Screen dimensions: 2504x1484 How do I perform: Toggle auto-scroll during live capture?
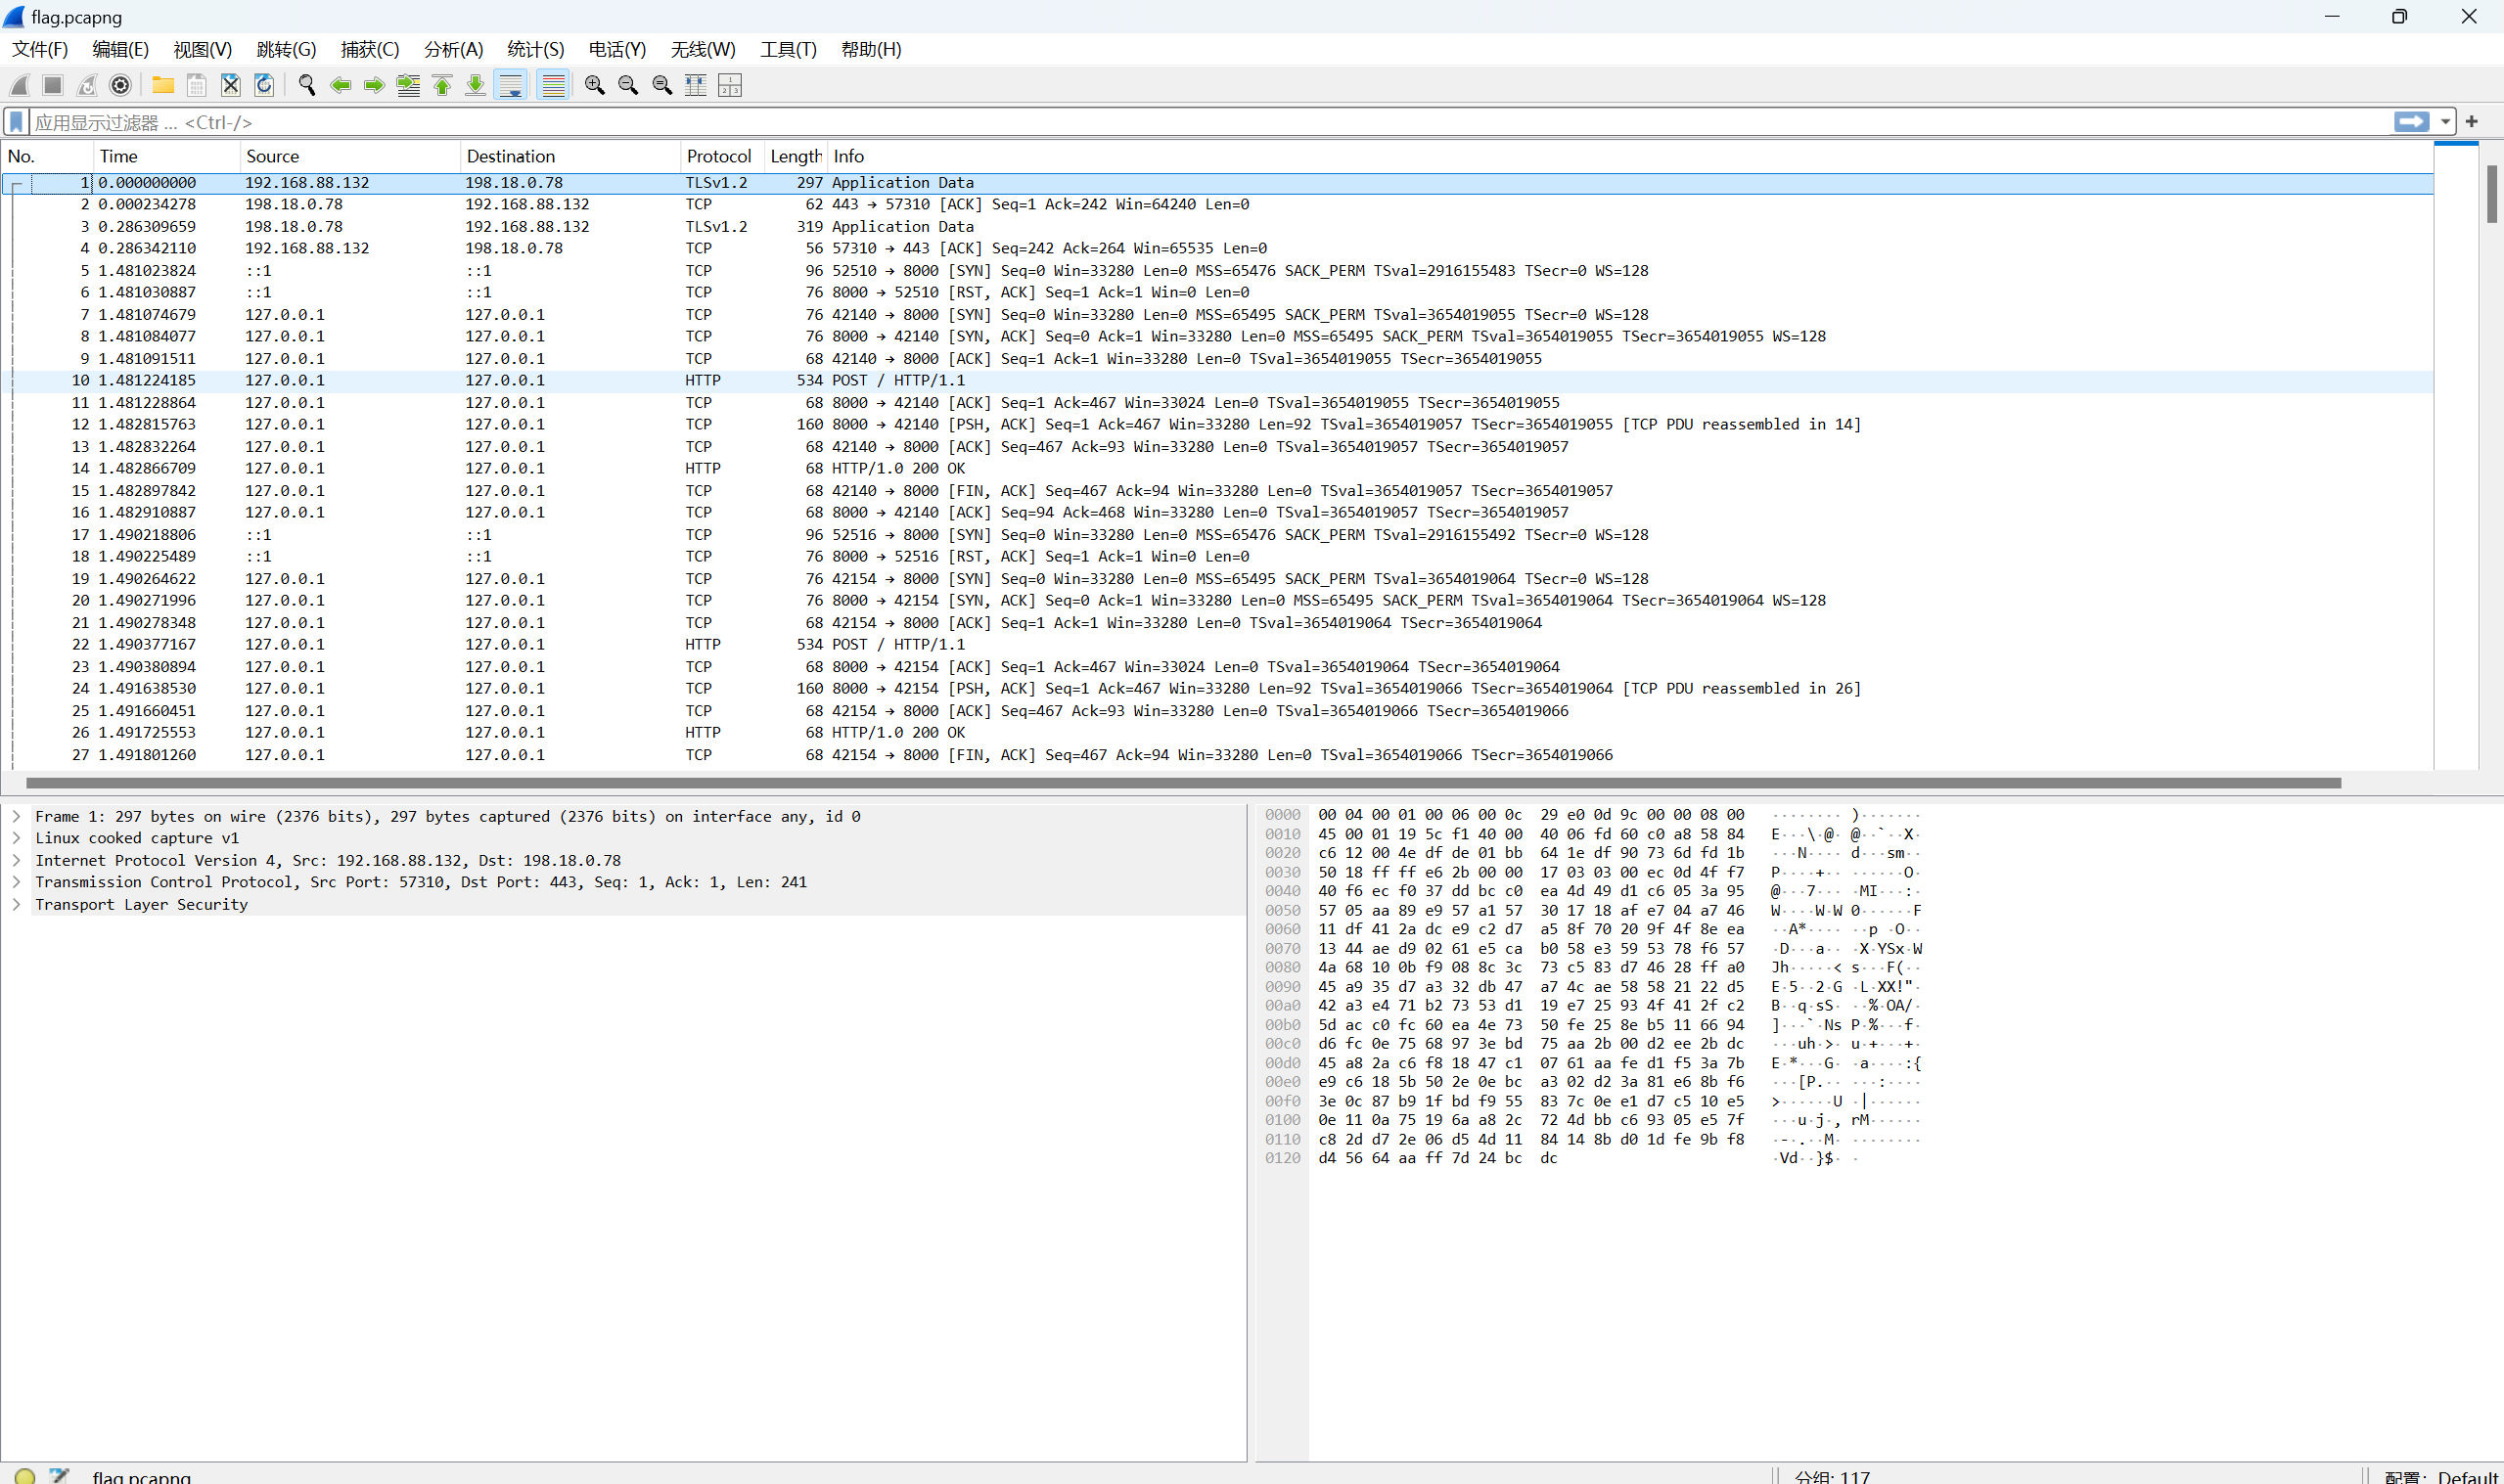point(511,85)
